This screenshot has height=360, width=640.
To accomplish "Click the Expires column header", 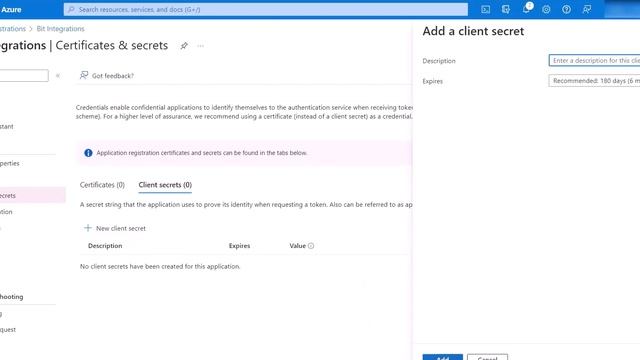I will [x=239, y=246].
